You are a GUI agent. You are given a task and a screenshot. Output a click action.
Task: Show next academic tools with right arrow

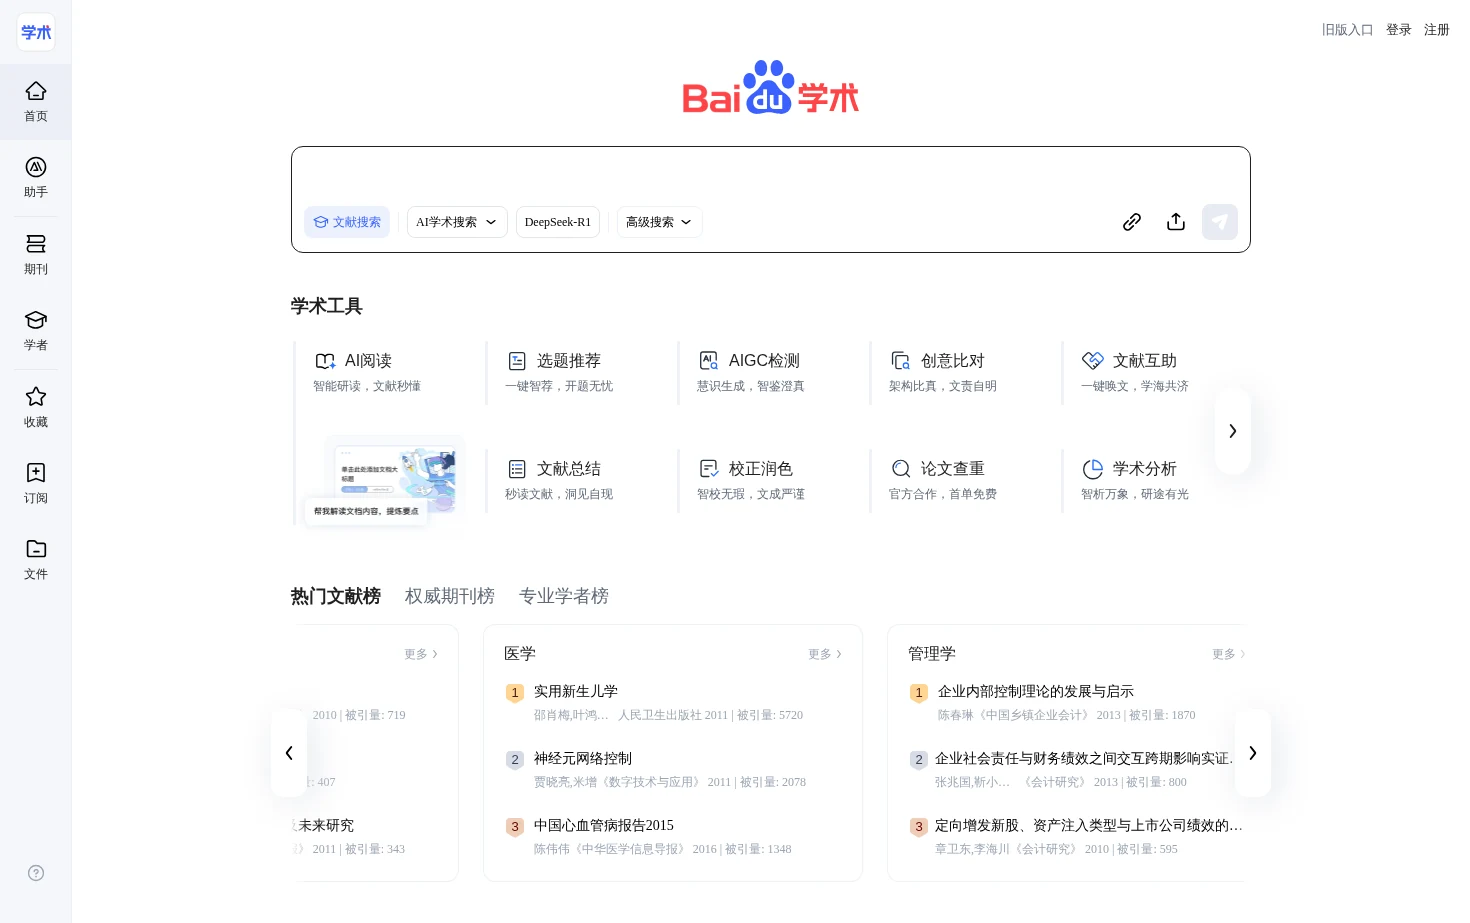pyautogui.click(x=1233, y=431)
